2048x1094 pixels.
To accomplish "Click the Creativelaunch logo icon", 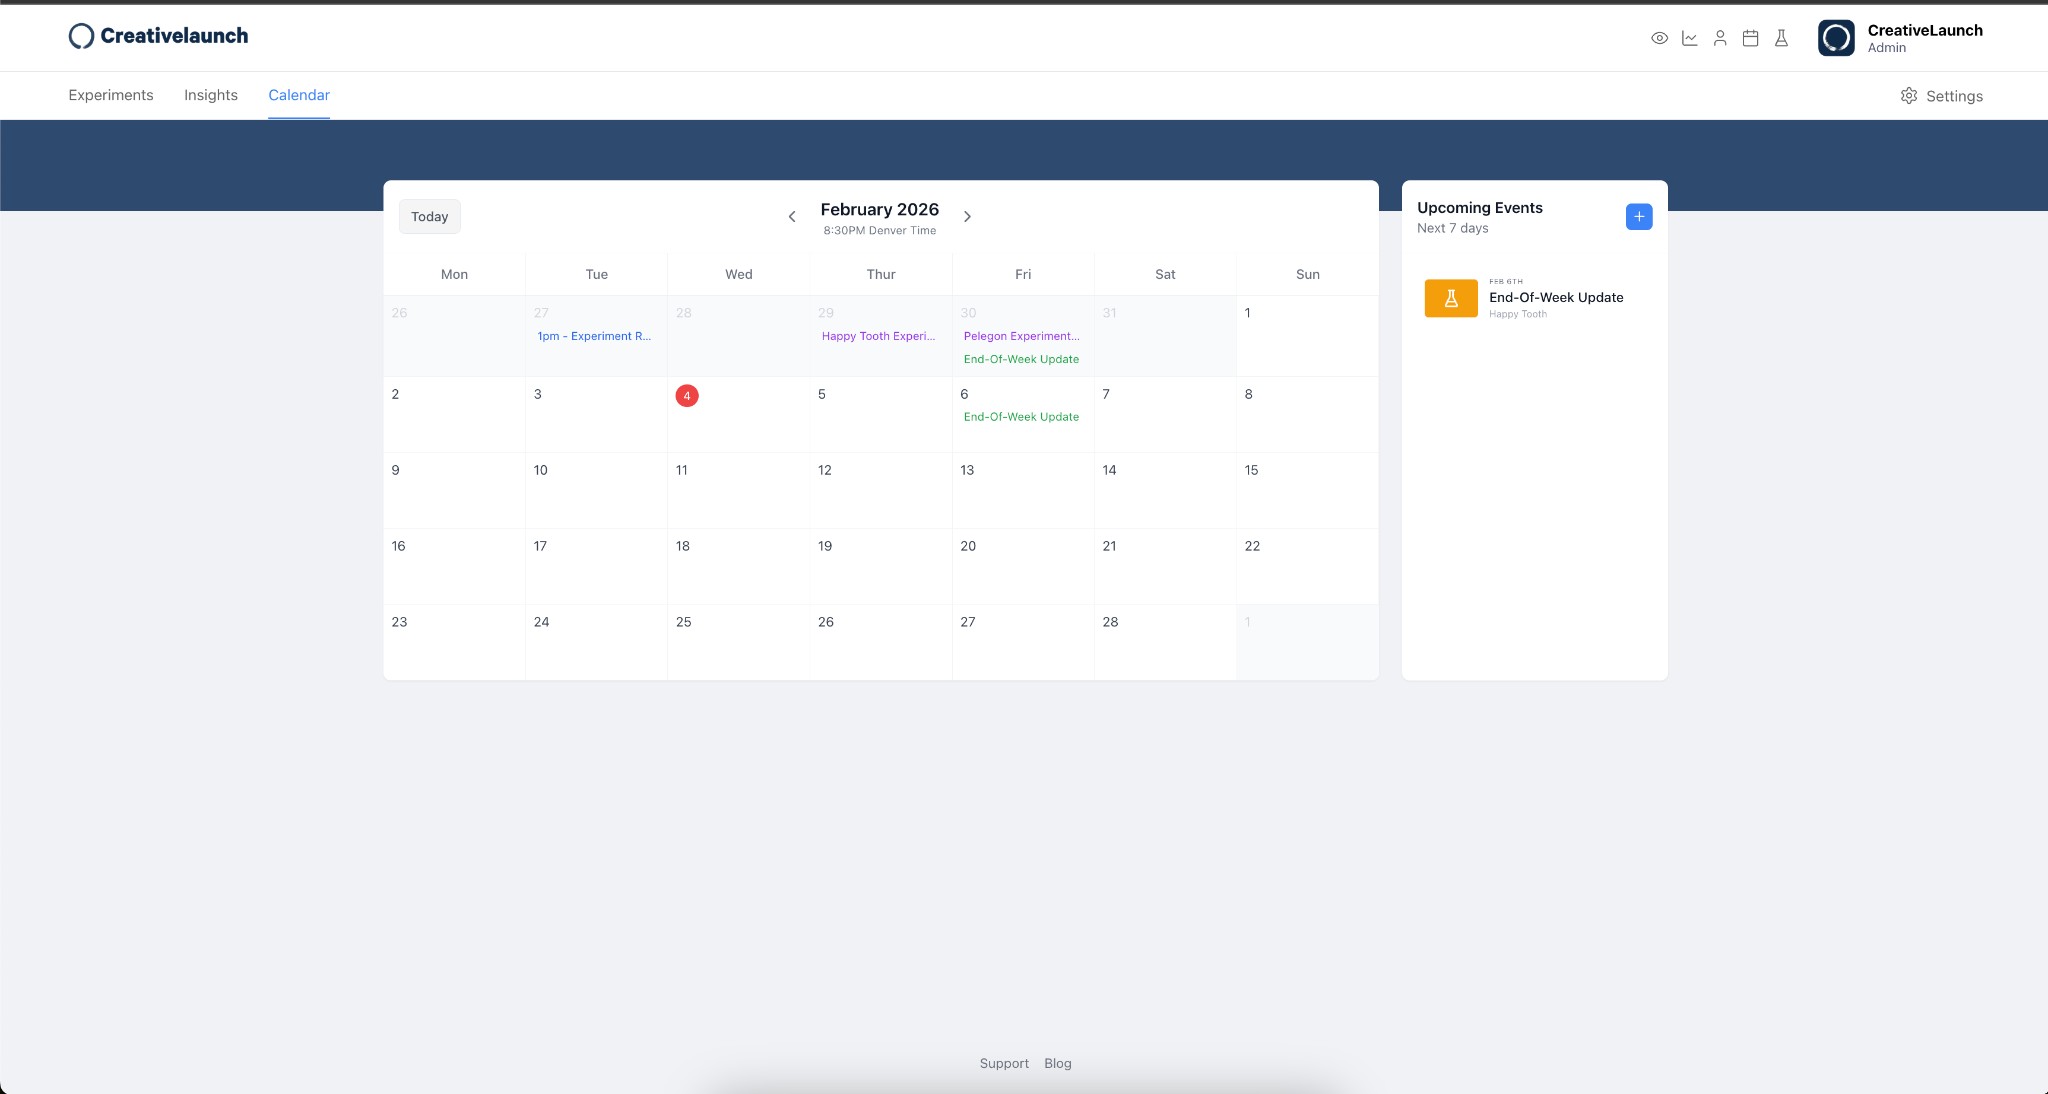I will pyautogui.click(x=81, y=36).
